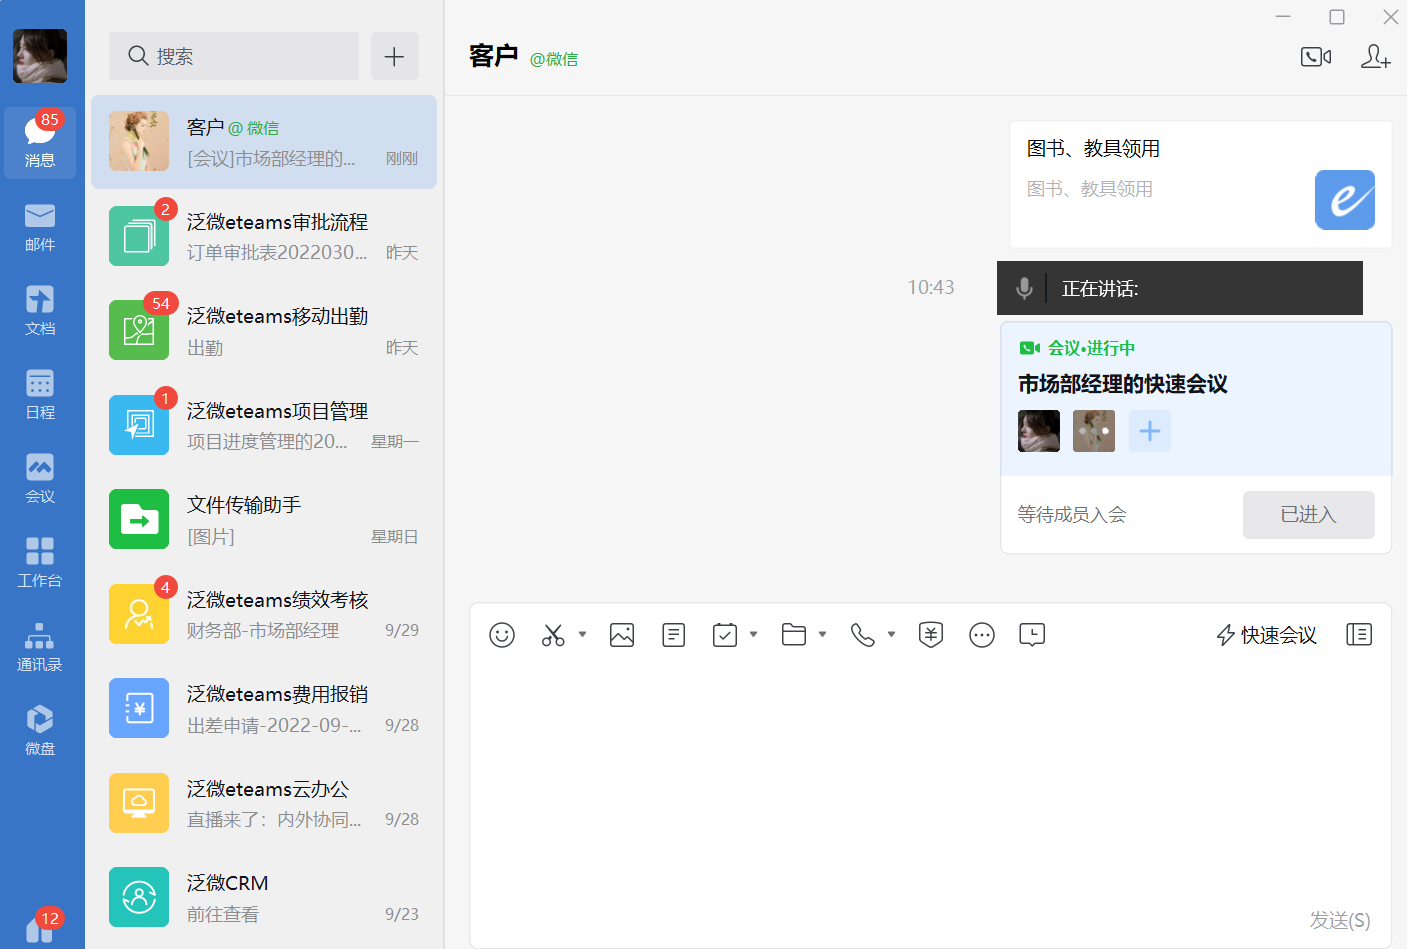1407x949 pixels.
Task: Click the plus button next to search
Action: click(395, 56)
